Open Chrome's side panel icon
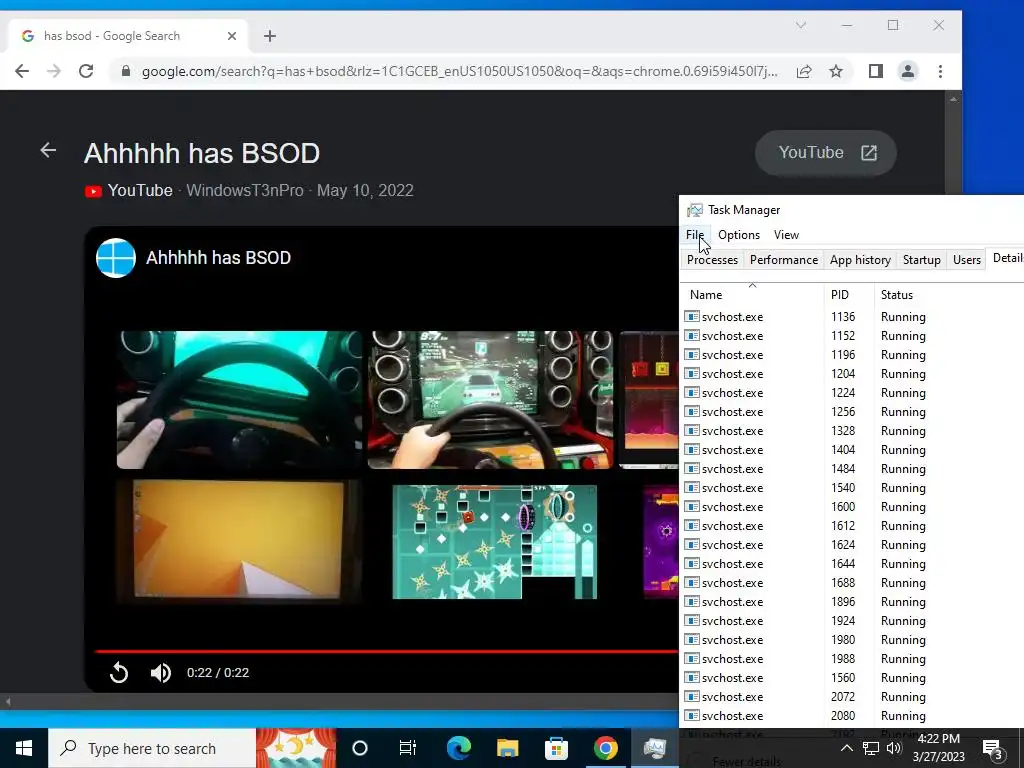This screenshot has height=768, width=1024. tap(876, 71)
